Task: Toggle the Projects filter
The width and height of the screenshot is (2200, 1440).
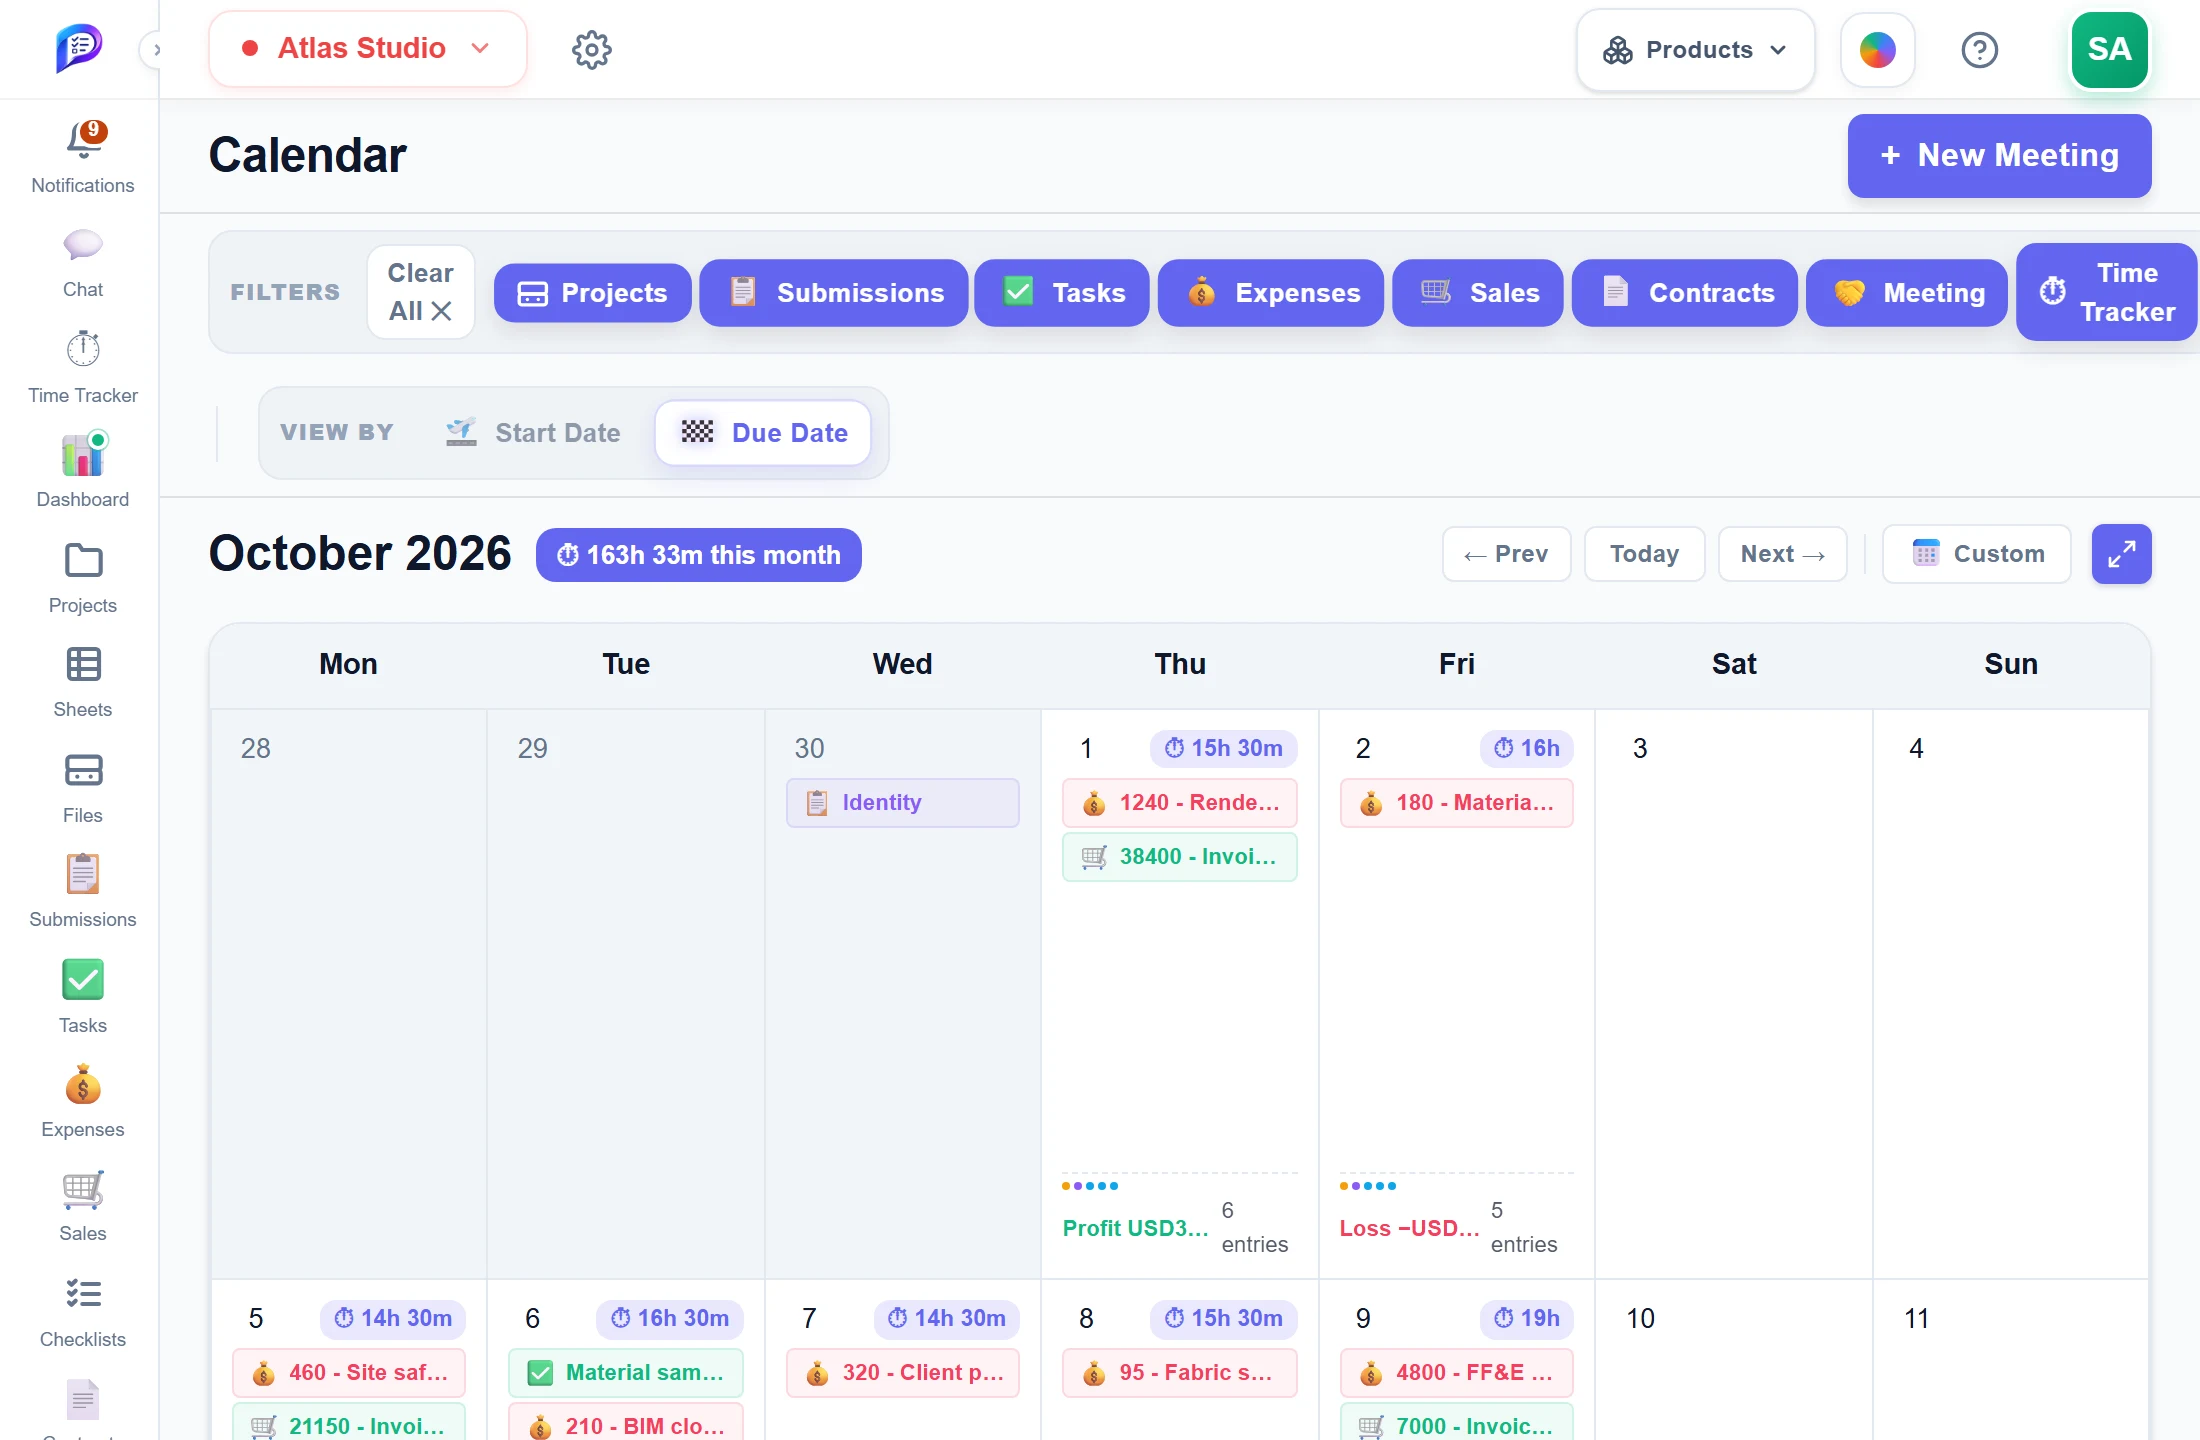Action: (592, 293)
